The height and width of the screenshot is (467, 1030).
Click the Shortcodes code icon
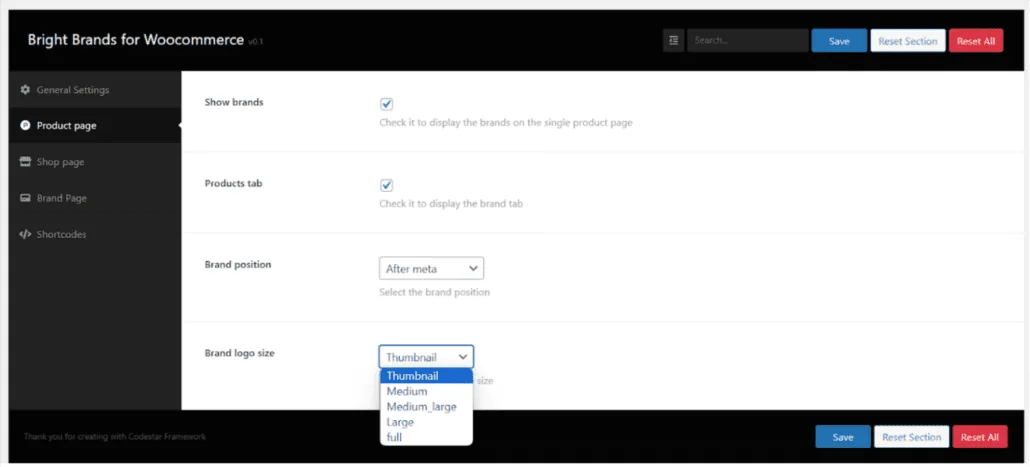point(25,234)
